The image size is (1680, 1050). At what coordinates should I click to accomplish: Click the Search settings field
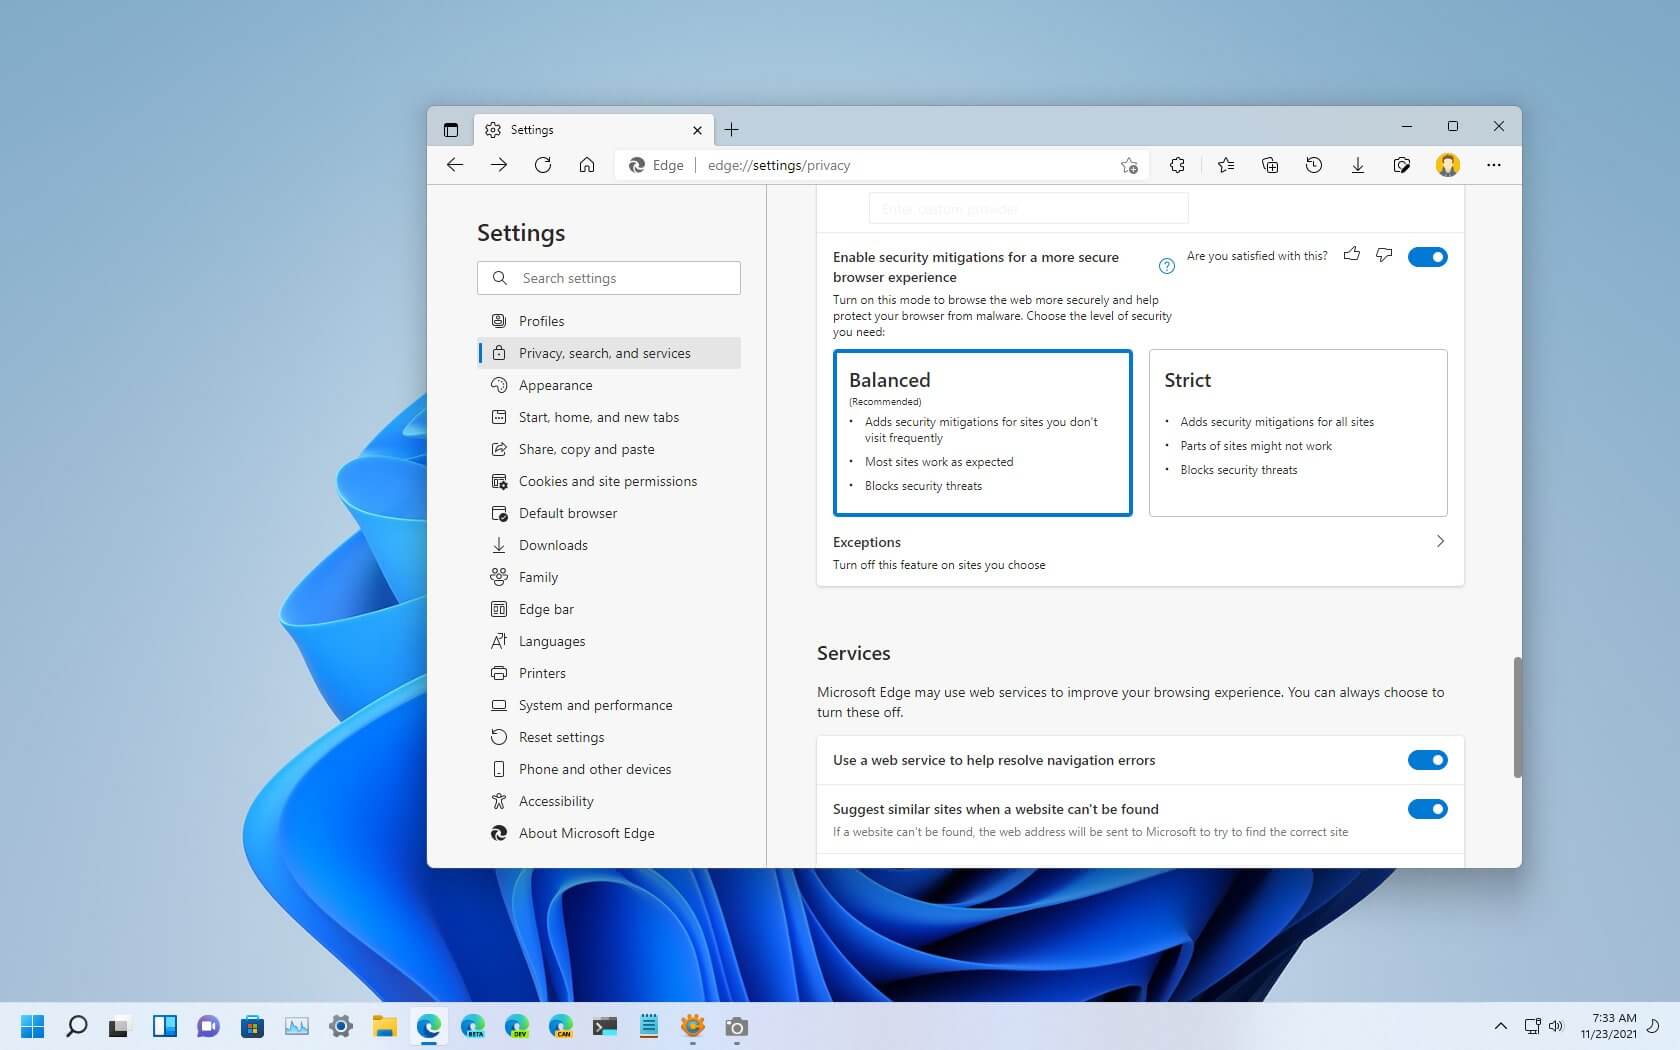[x=609, y=278]
